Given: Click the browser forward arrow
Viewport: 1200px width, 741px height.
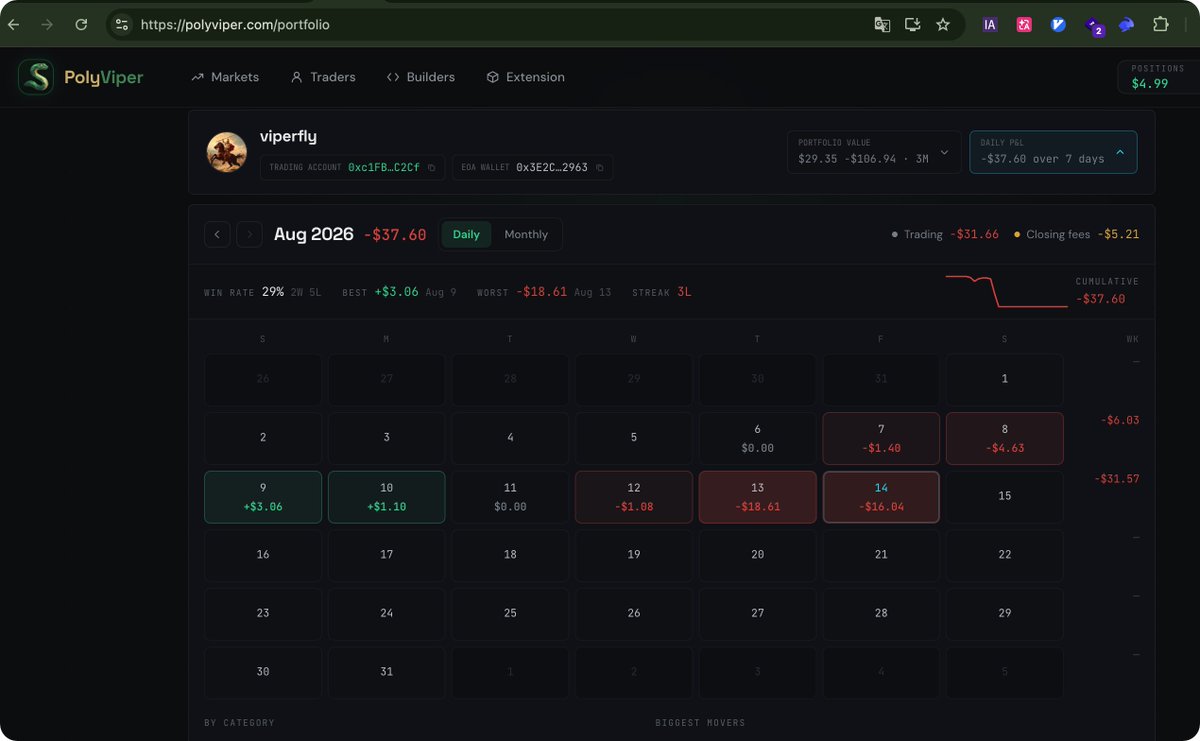Looking at the screenshot, I should tap(47, 24).
